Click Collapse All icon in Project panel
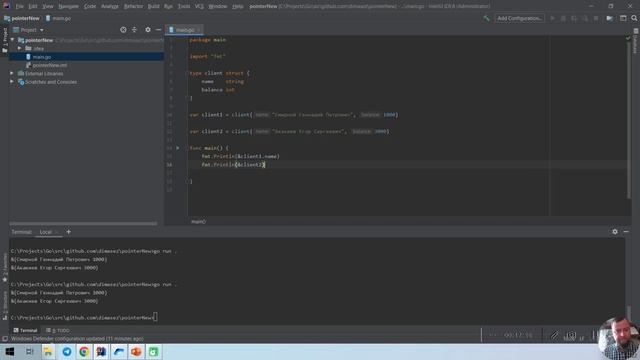The image size is (640, 360). pos(134,30)
